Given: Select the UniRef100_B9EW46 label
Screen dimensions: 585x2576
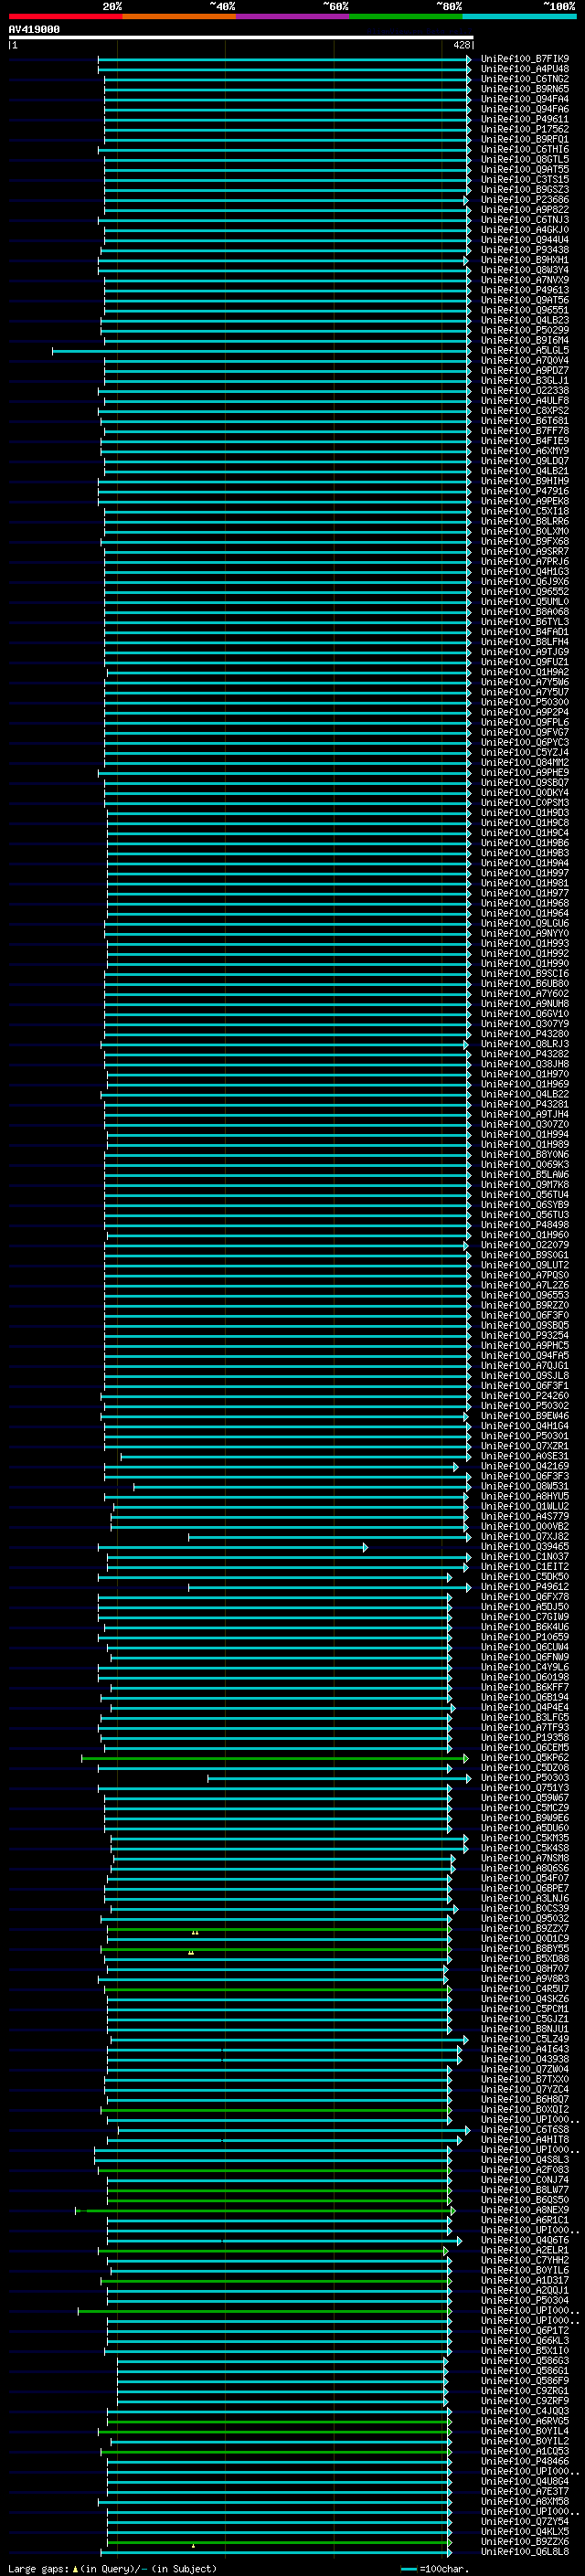Looking at the screenshot, I should [524, 1415].
